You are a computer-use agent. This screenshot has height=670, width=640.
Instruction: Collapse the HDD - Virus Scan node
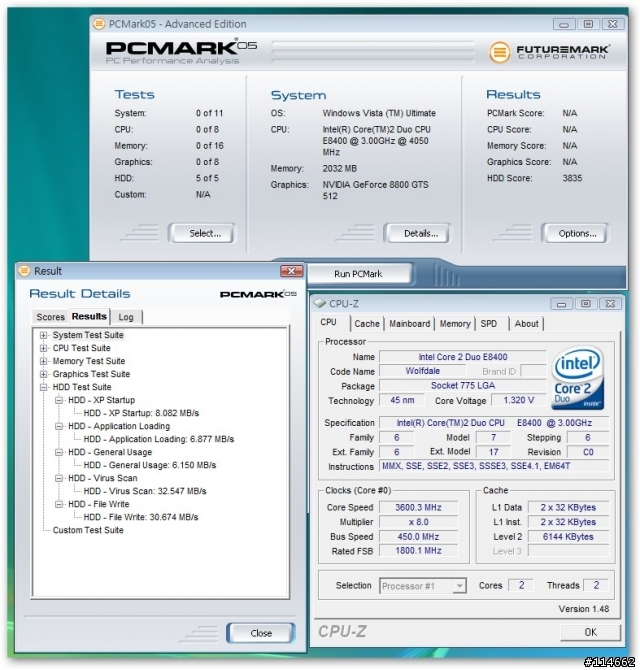point(59,478)
